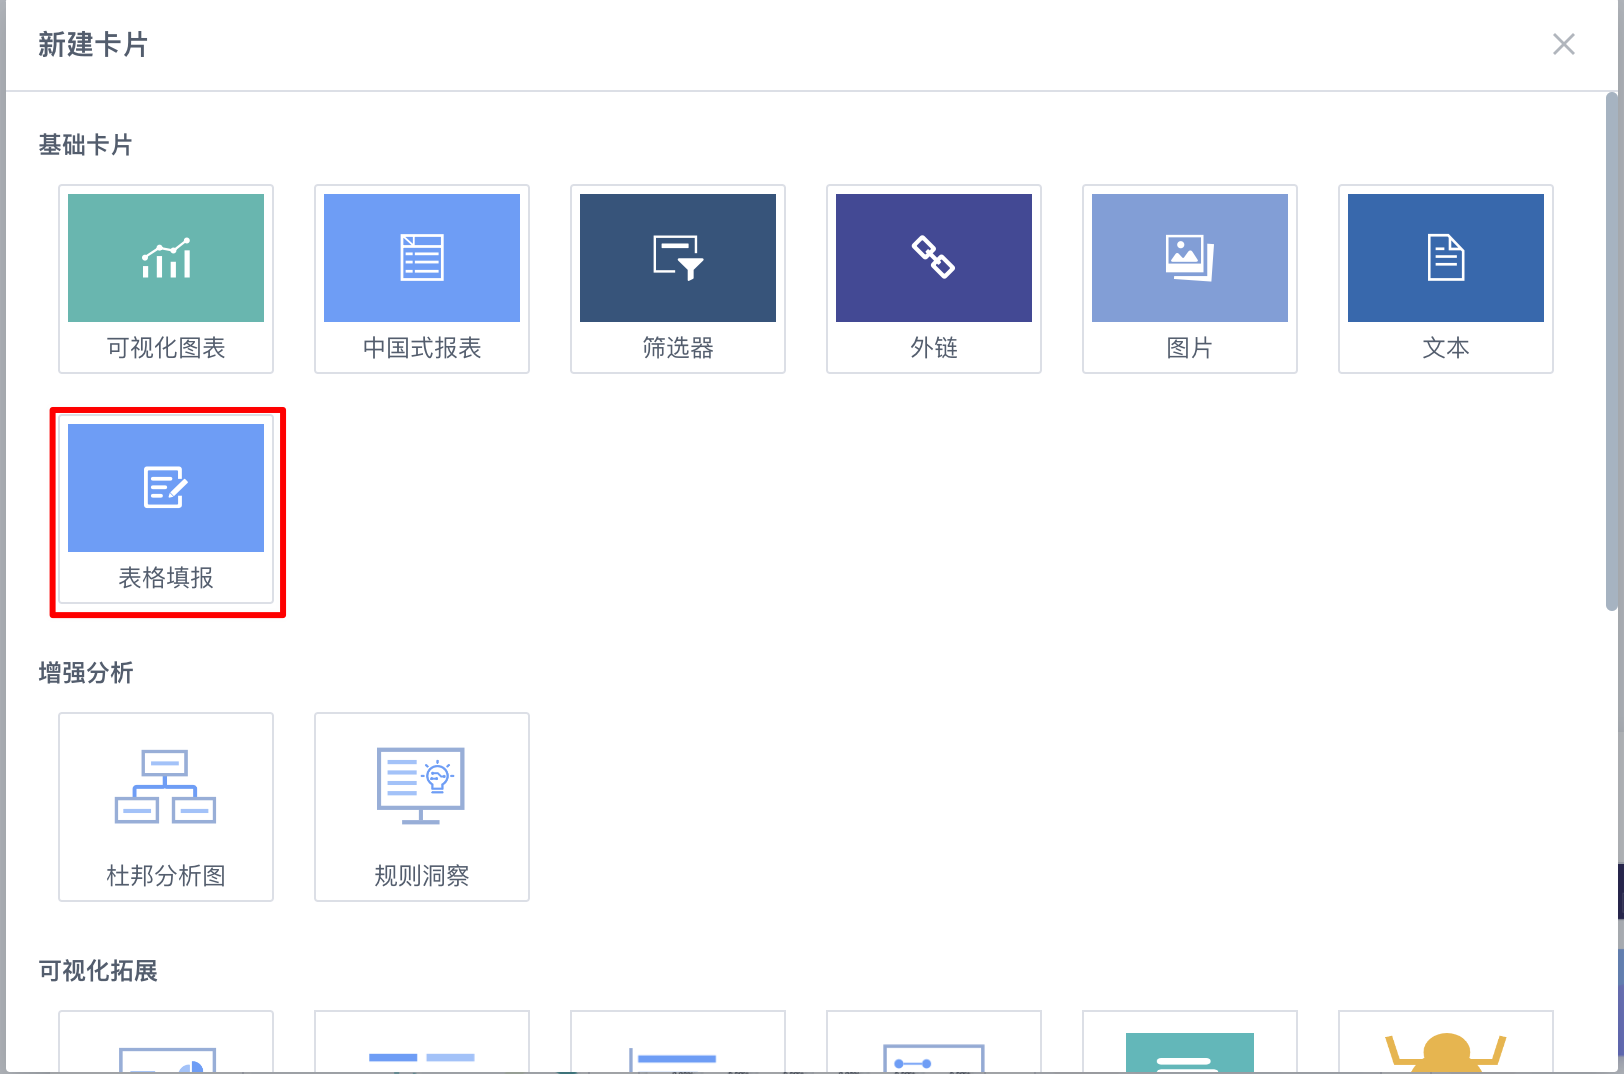The height and width of the screenshot is (1074, 1624).
Task: Select the 可视化图表 chart card icon
Action: coord(166,259)
